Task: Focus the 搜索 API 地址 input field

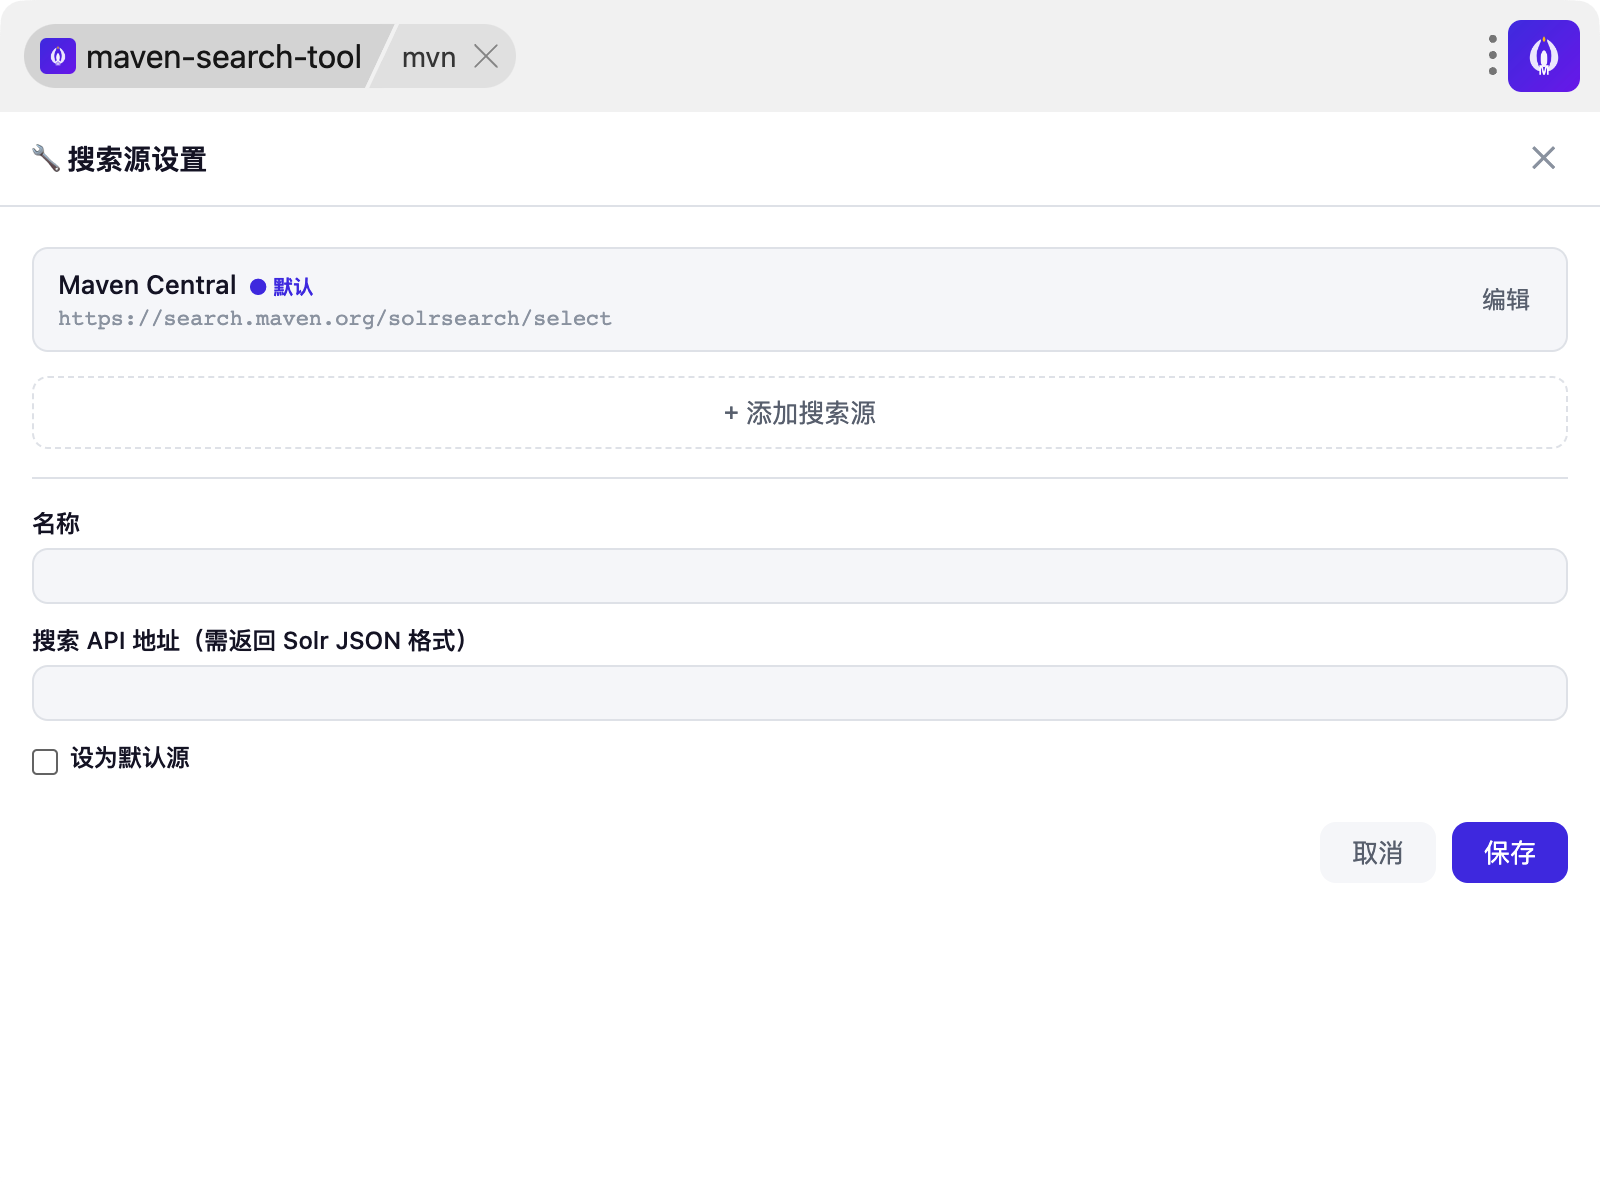Action: tap(800, 693)
